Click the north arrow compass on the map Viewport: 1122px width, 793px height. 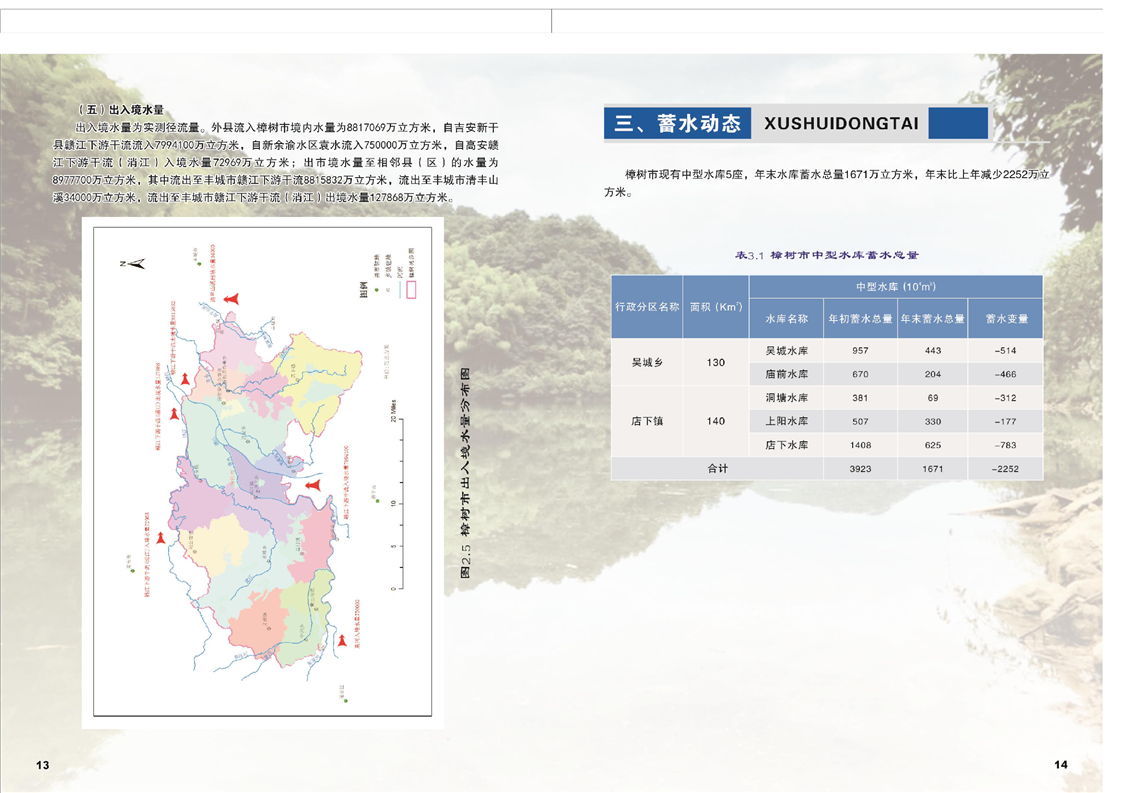click(x=136, y=264)
